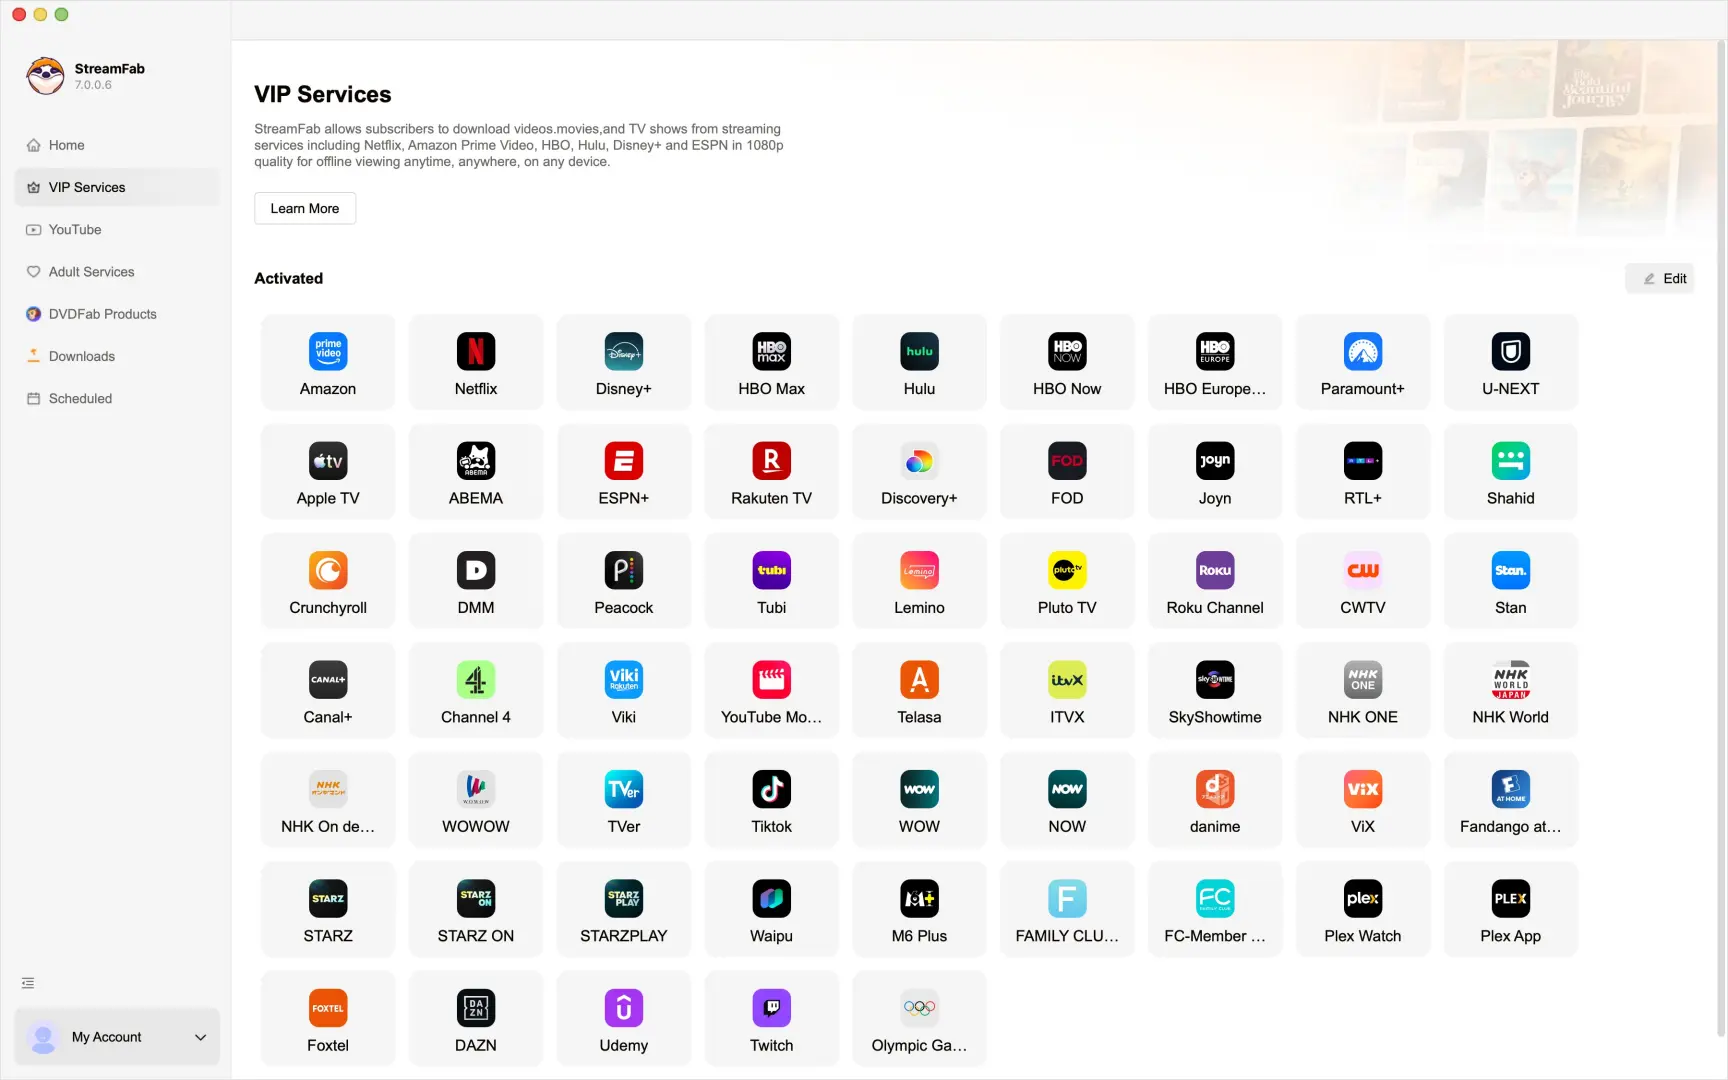Open Pluto TV service

click(1067, 582)
